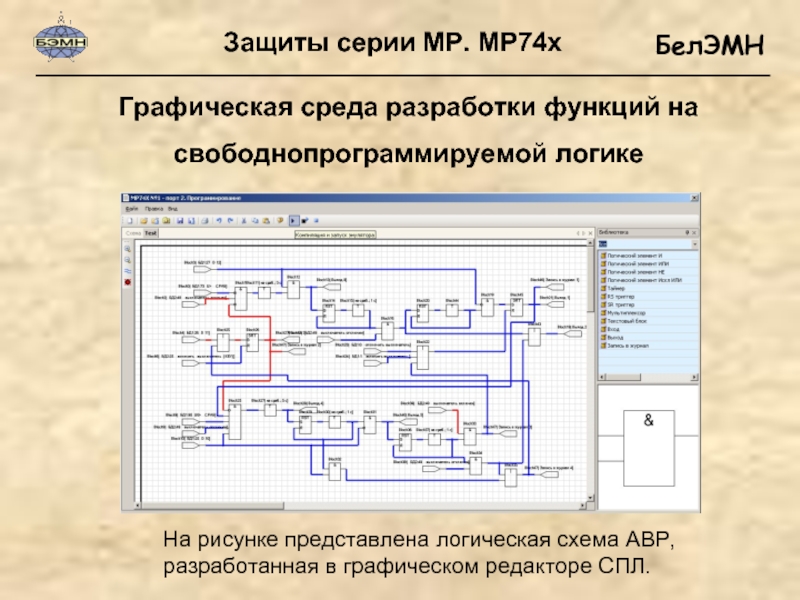Image resolution: width=800 pixels, height=600 pixels.
Task: Click the compile and run emulator play icon
Action: [293, 221]
